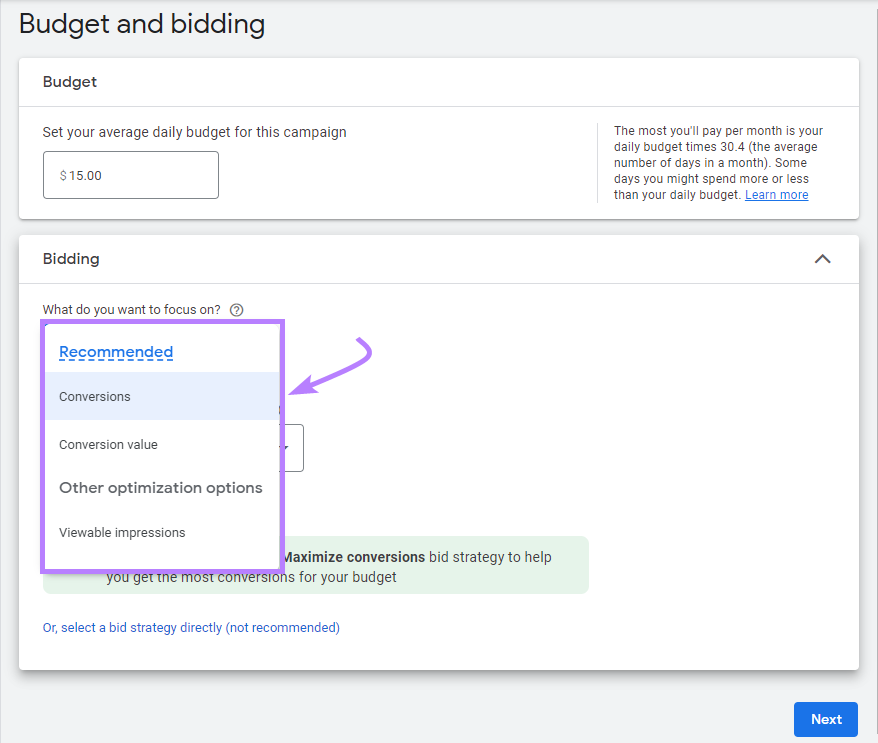Click the $15.00 daily budget field
This screenshot has width=878, height=743.
coord(130,175)
